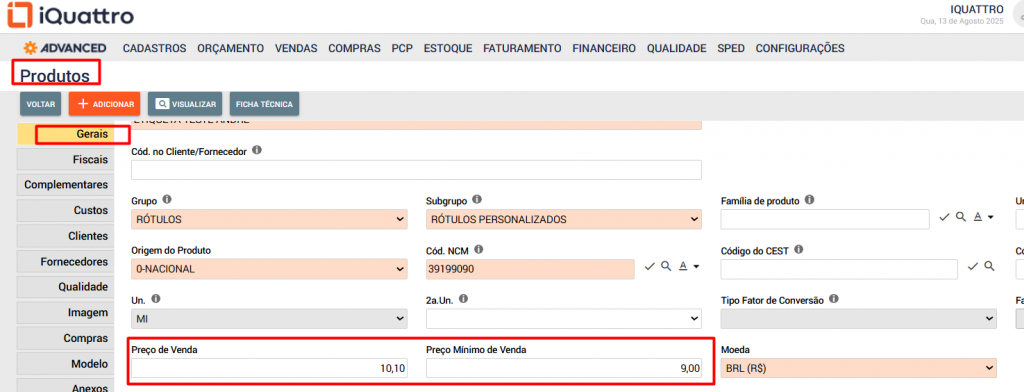Switch to the Qualidade side tab
Screen dimensions: 1024x392
click(65, 287)
